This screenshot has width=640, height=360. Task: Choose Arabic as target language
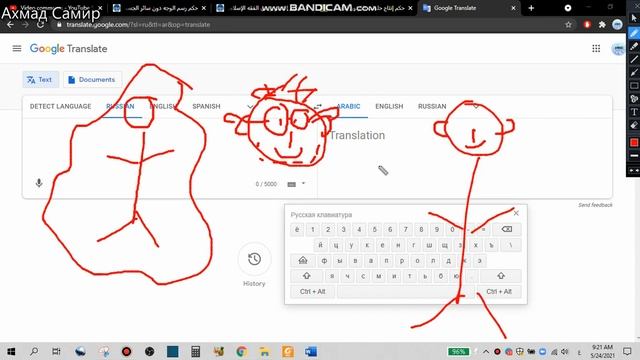click(x=348, y=107)
